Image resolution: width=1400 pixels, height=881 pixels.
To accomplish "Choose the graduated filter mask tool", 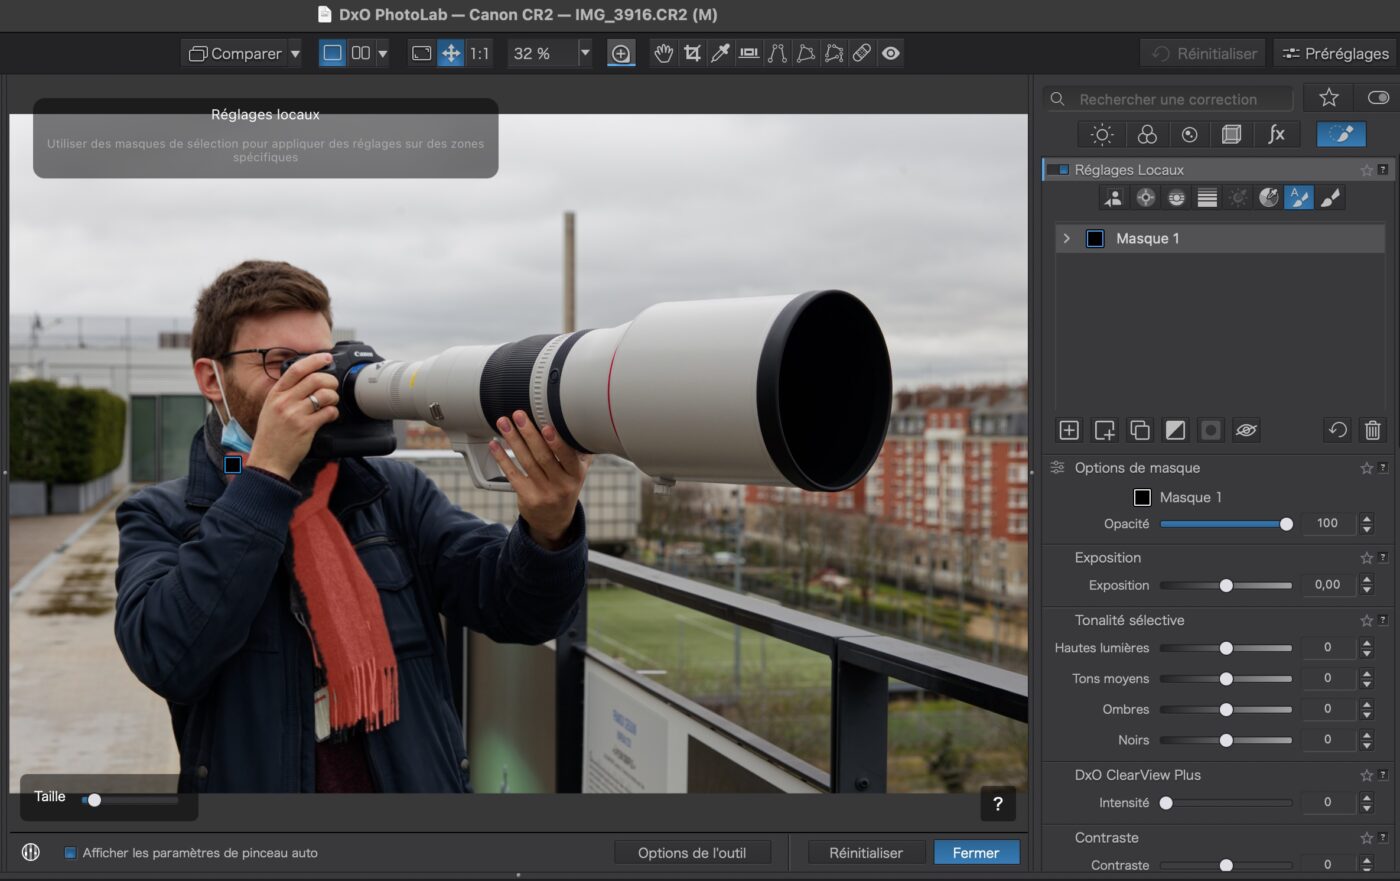I will point(1207,198).
